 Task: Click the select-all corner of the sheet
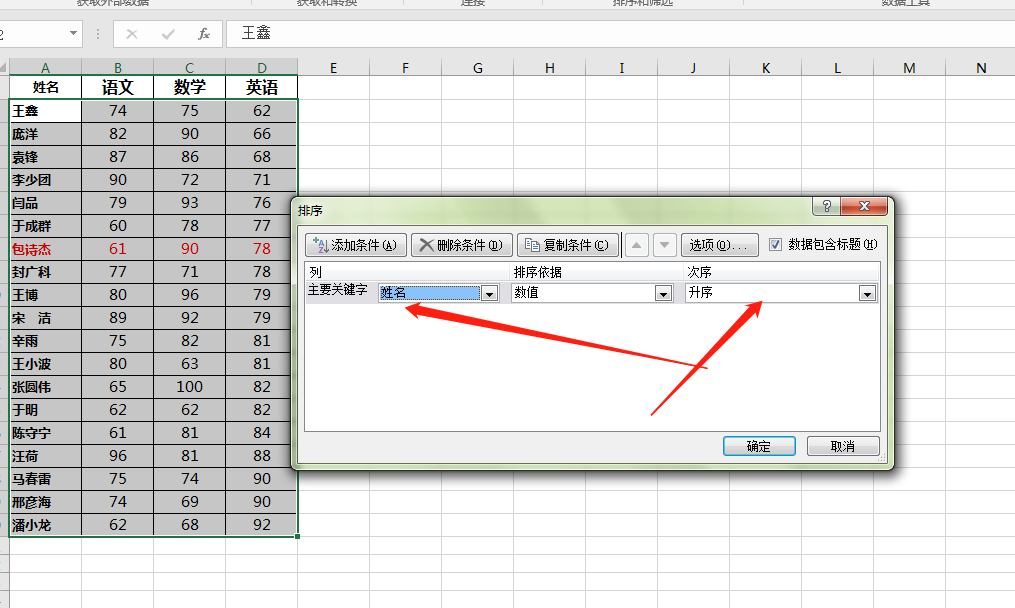point(4,67)
